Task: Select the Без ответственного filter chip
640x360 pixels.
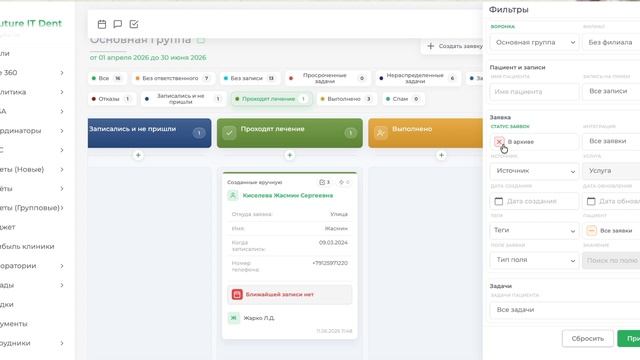Action: (173, 78)
